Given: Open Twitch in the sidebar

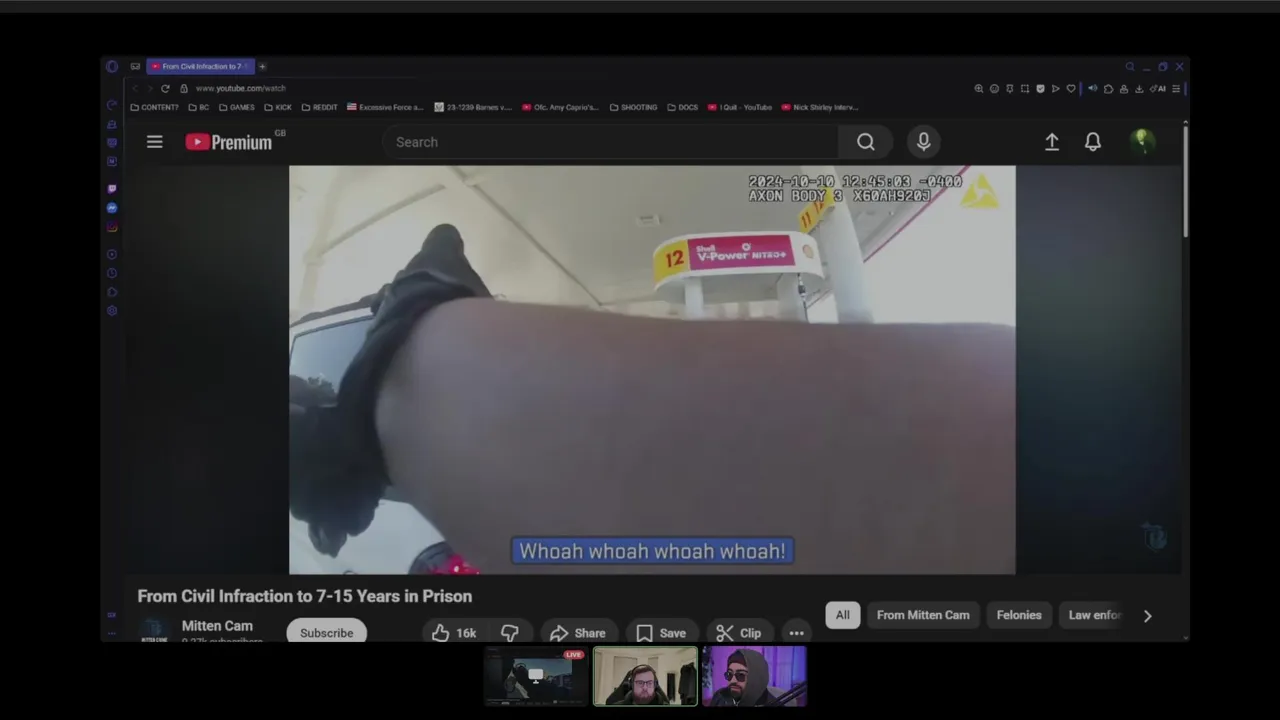Looking at the screenshot, I should click(x=112, y=188).
